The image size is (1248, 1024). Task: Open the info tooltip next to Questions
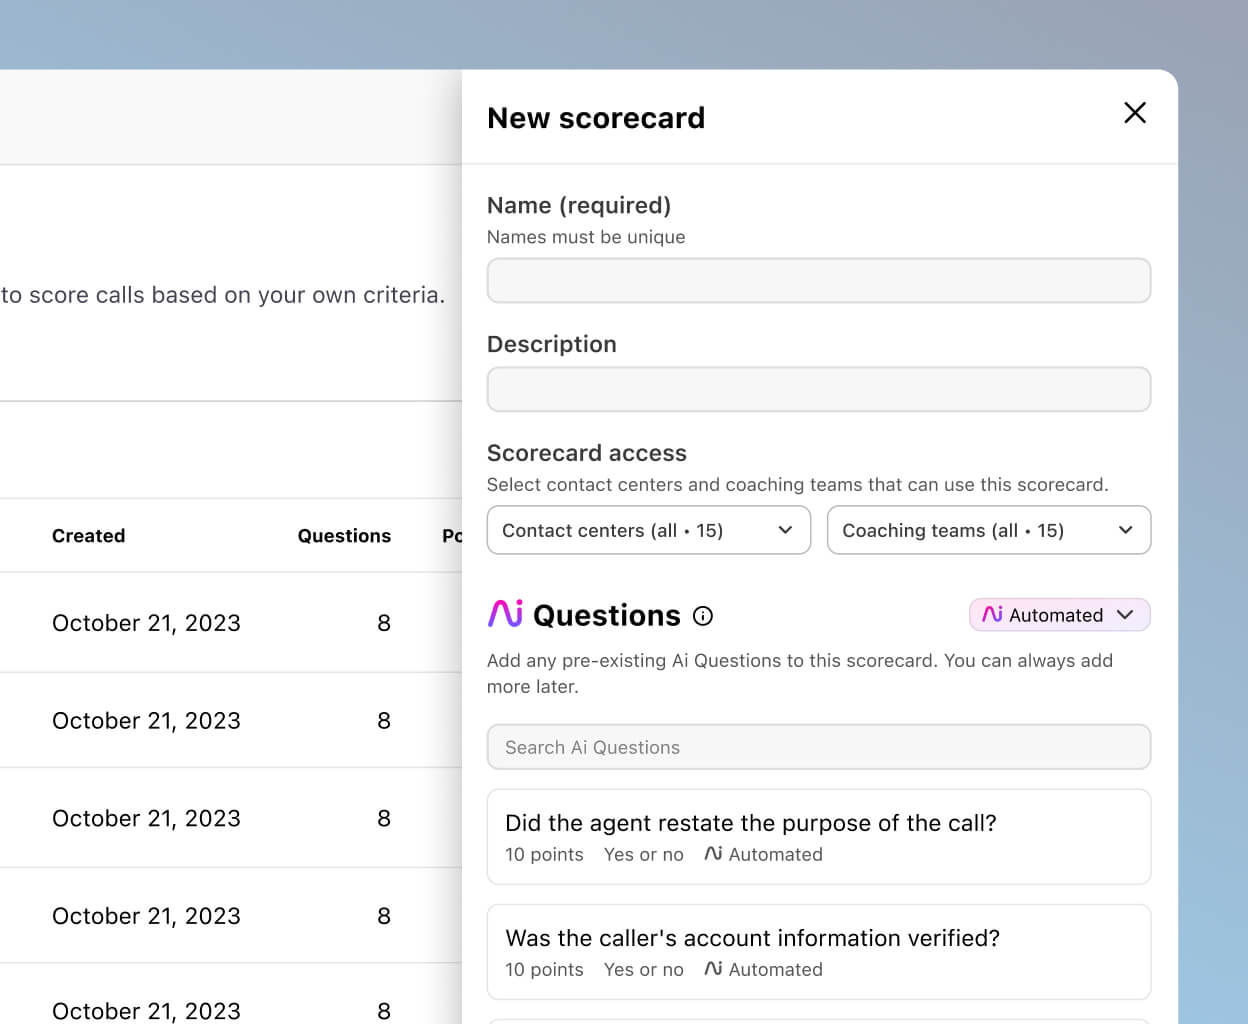[703, 616]
